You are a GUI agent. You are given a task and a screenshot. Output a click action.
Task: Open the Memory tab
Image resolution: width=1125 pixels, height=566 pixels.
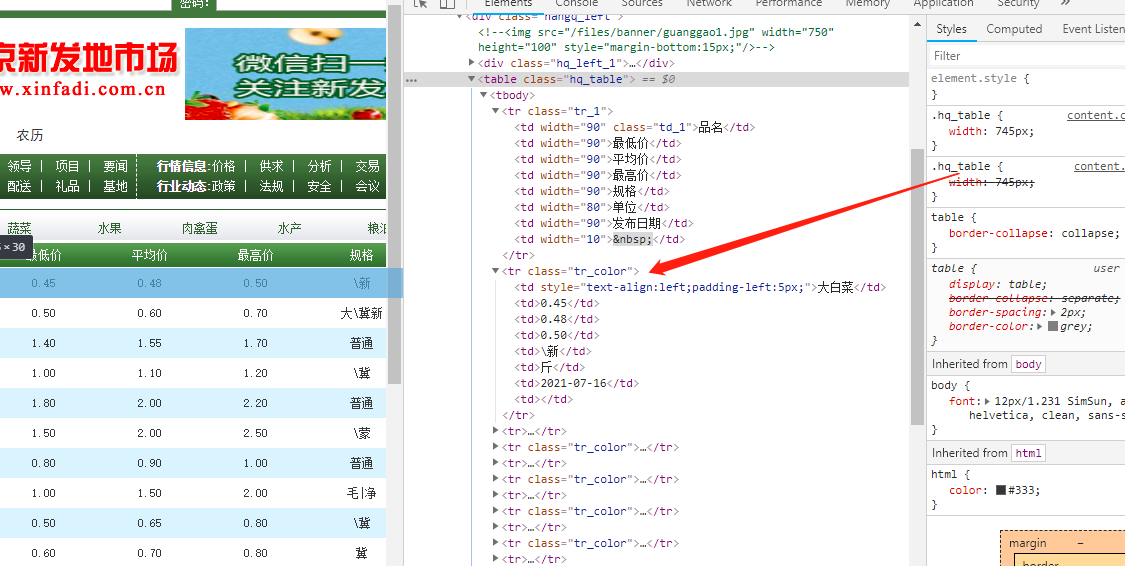[x=867, y=4]
